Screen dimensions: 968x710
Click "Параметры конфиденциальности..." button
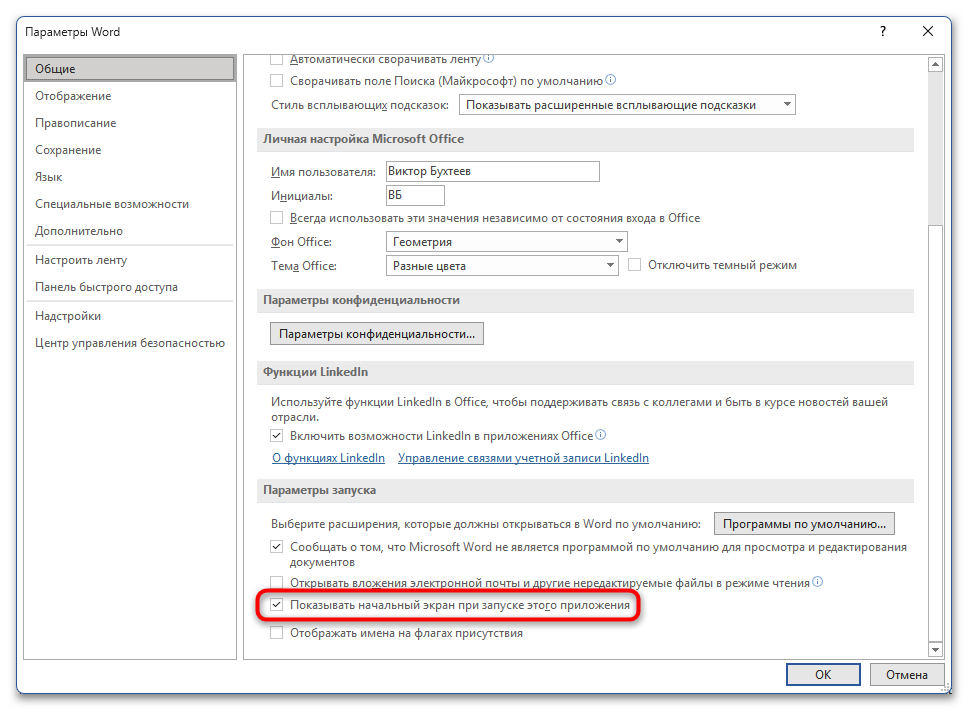click(377, 333)
